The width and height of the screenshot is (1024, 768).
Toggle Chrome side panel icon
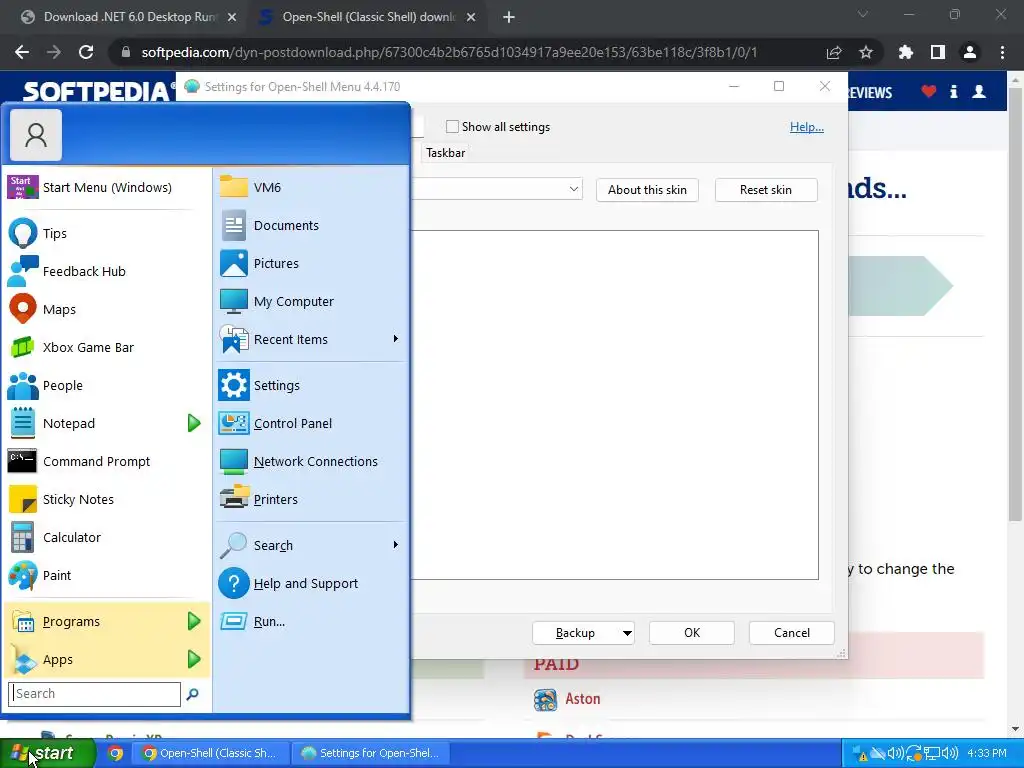[938, 52]
